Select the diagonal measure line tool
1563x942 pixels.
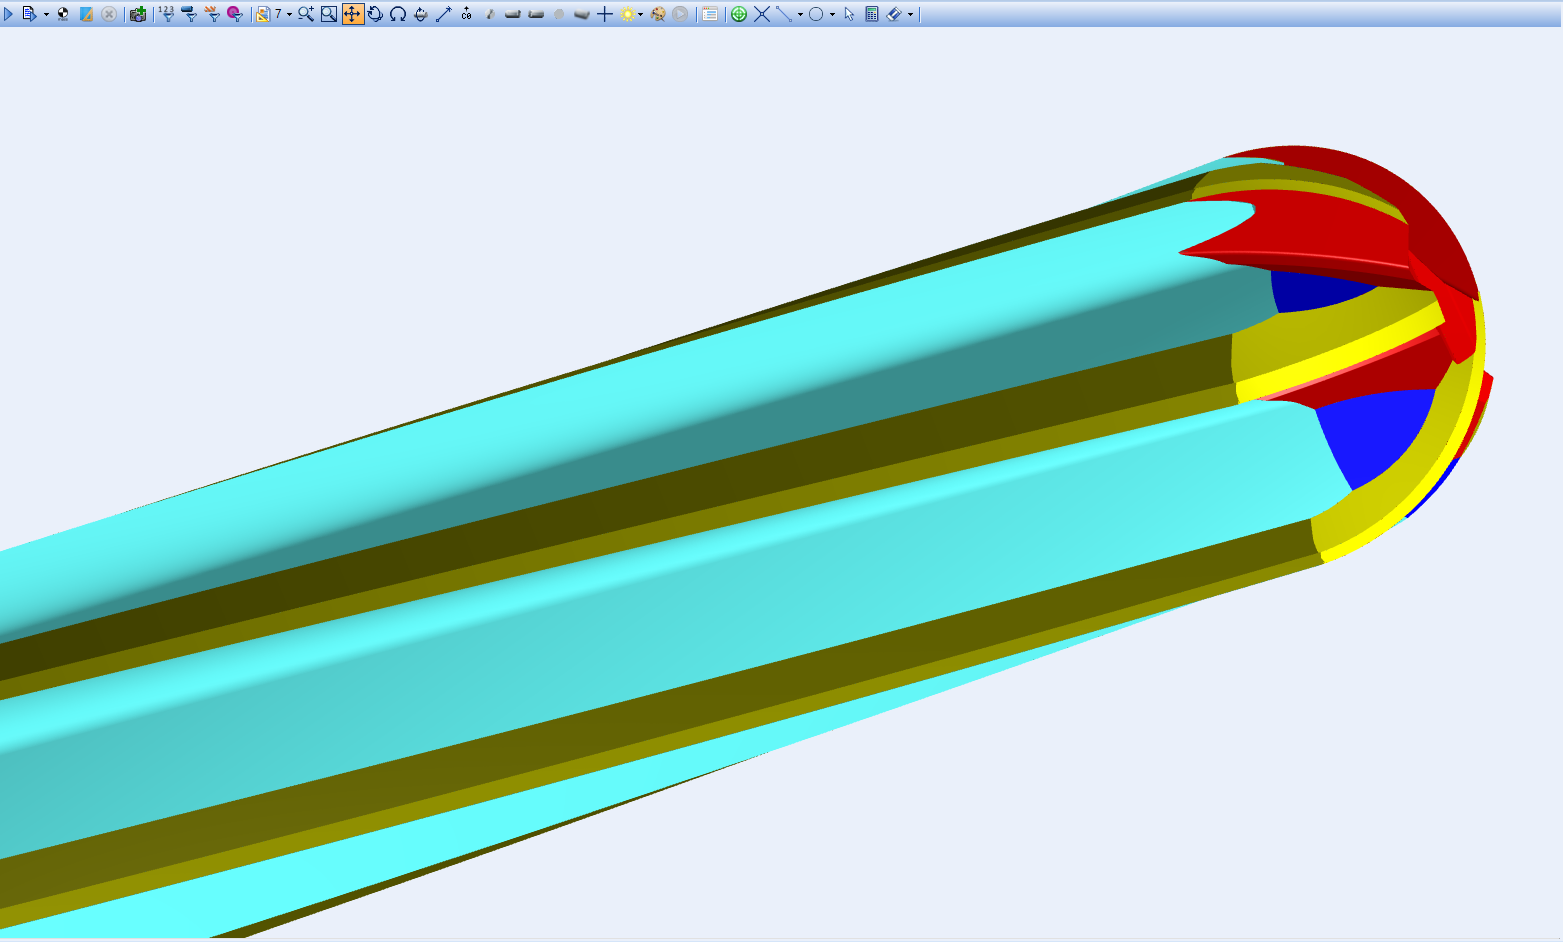click(443, 14)
